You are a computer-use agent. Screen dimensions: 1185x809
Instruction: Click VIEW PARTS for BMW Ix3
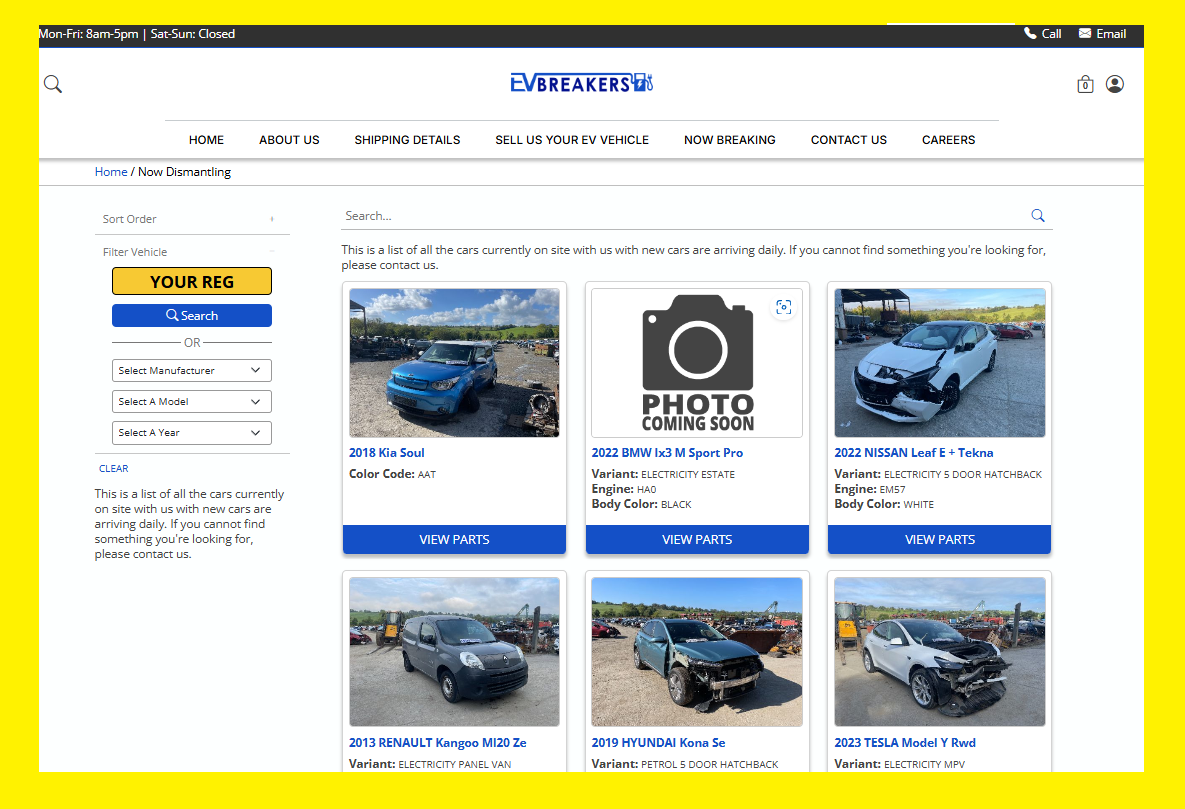pyautogui.click(x=697, y=540)
